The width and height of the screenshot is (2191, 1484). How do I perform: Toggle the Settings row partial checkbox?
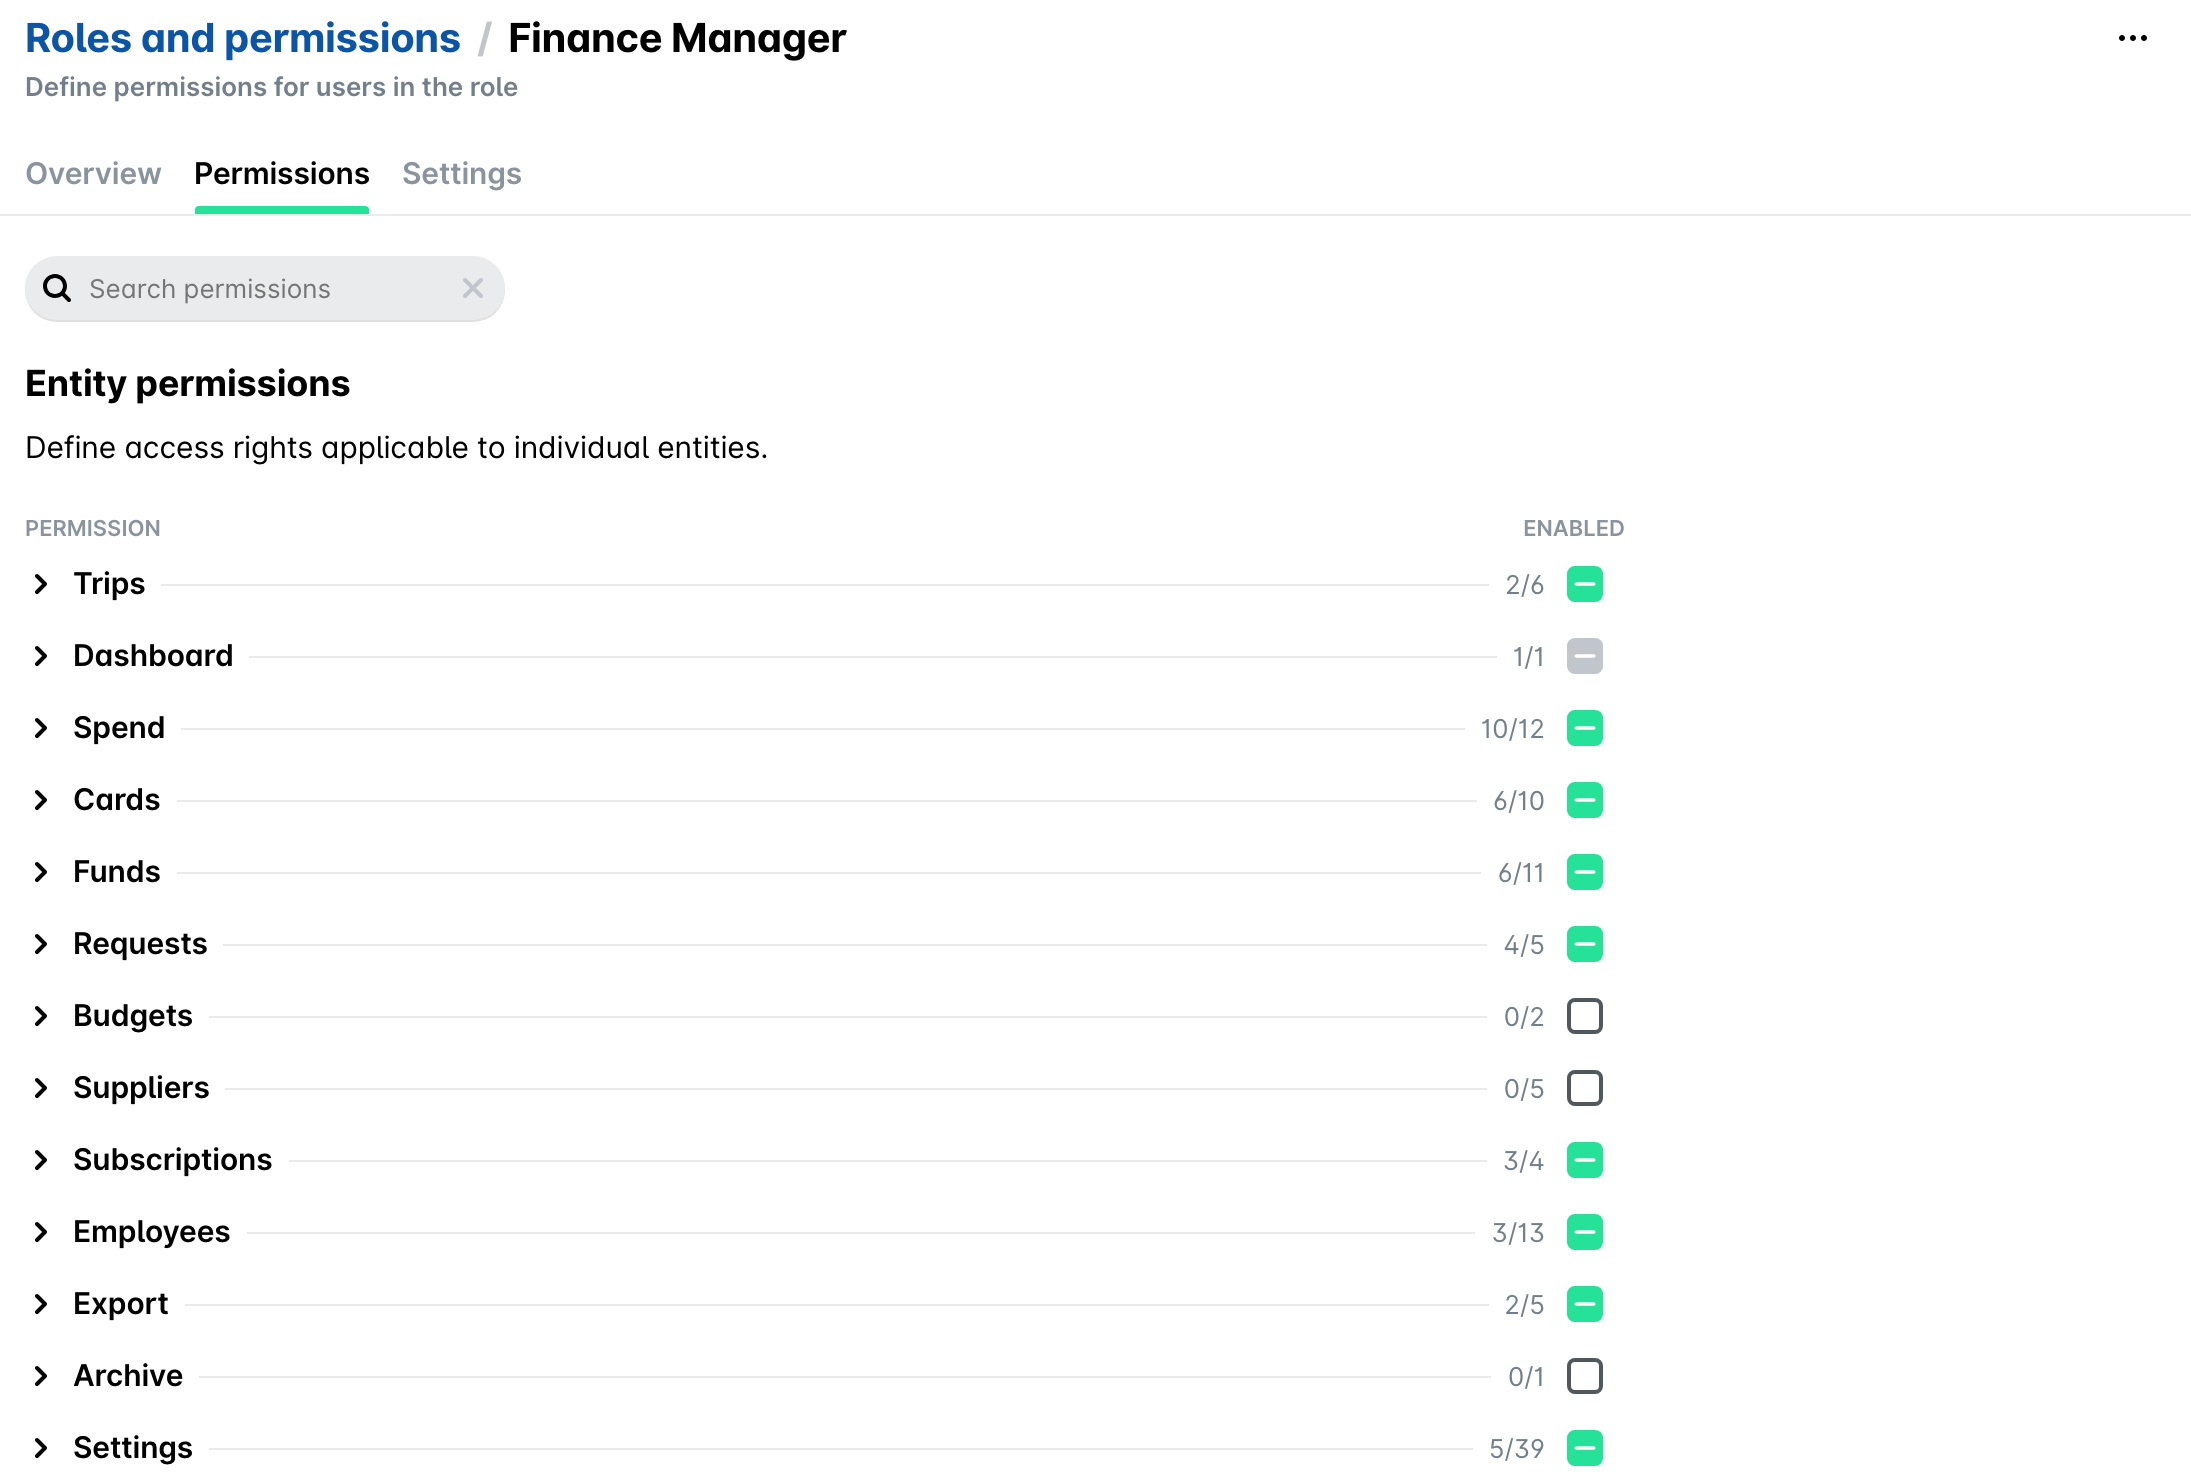point(1585,1448)
